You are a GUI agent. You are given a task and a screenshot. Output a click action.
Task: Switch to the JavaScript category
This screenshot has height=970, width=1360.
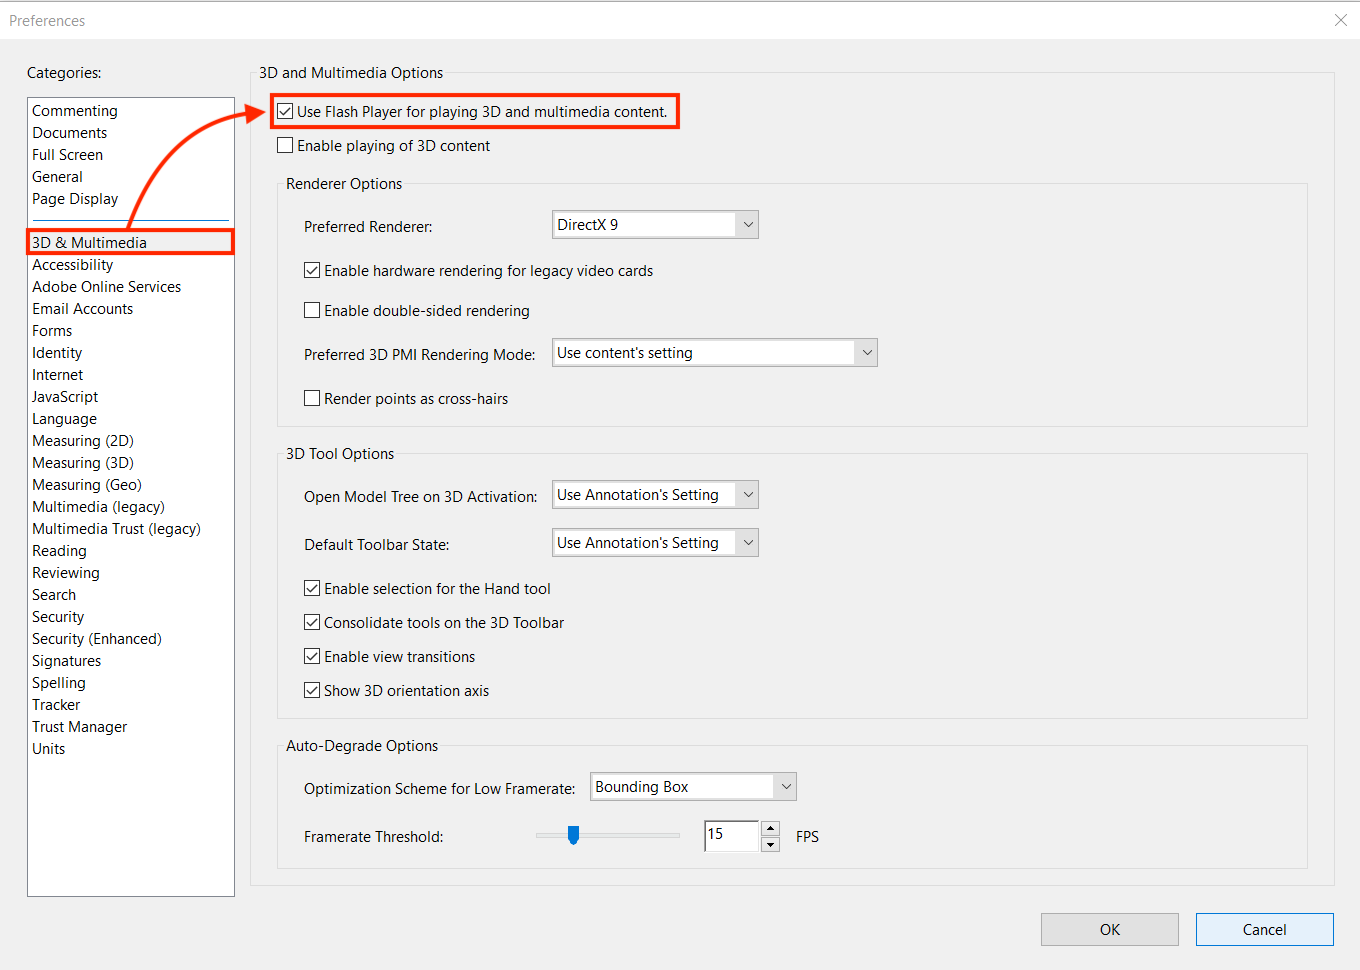(65, 397)
